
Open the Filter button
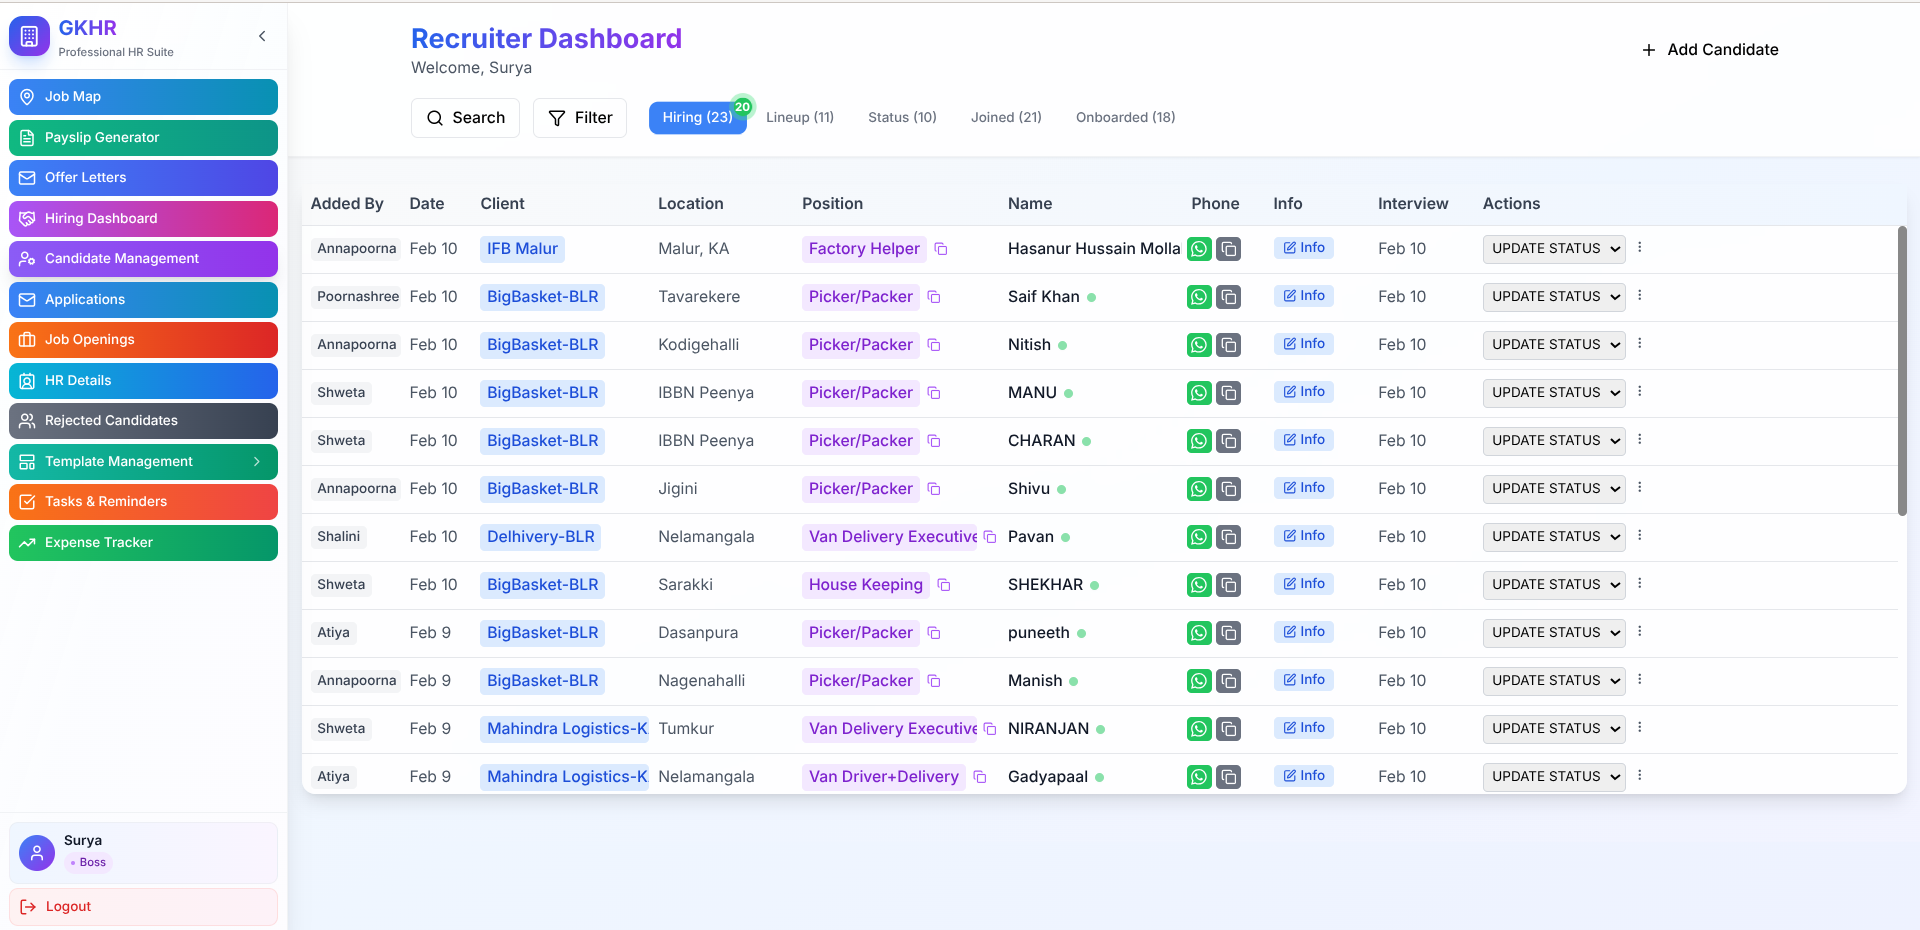click(580, 118)
